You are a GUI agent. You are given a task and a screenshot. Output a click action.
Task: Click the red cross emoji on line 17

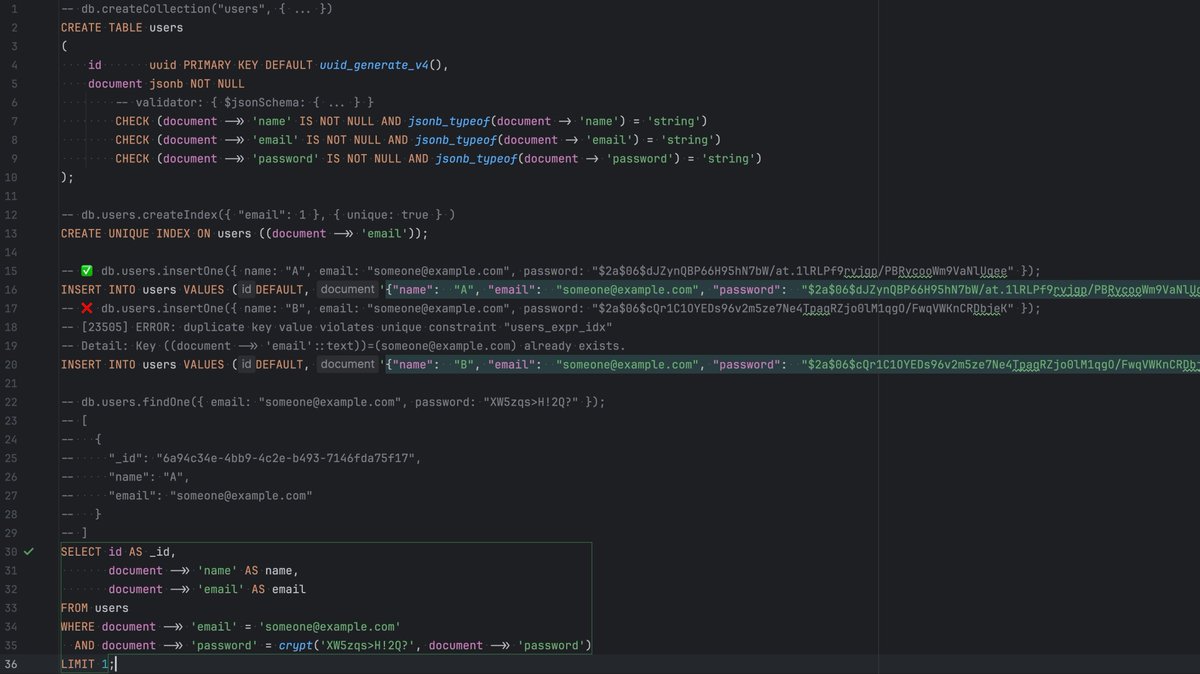86,309
